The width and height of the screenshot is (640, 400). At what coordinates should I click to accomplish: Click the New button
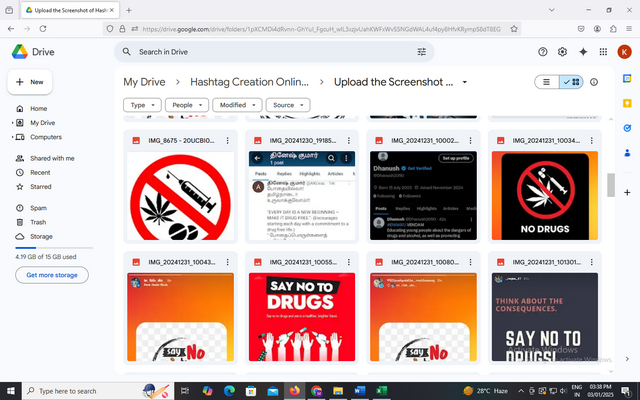pos(30,82)
